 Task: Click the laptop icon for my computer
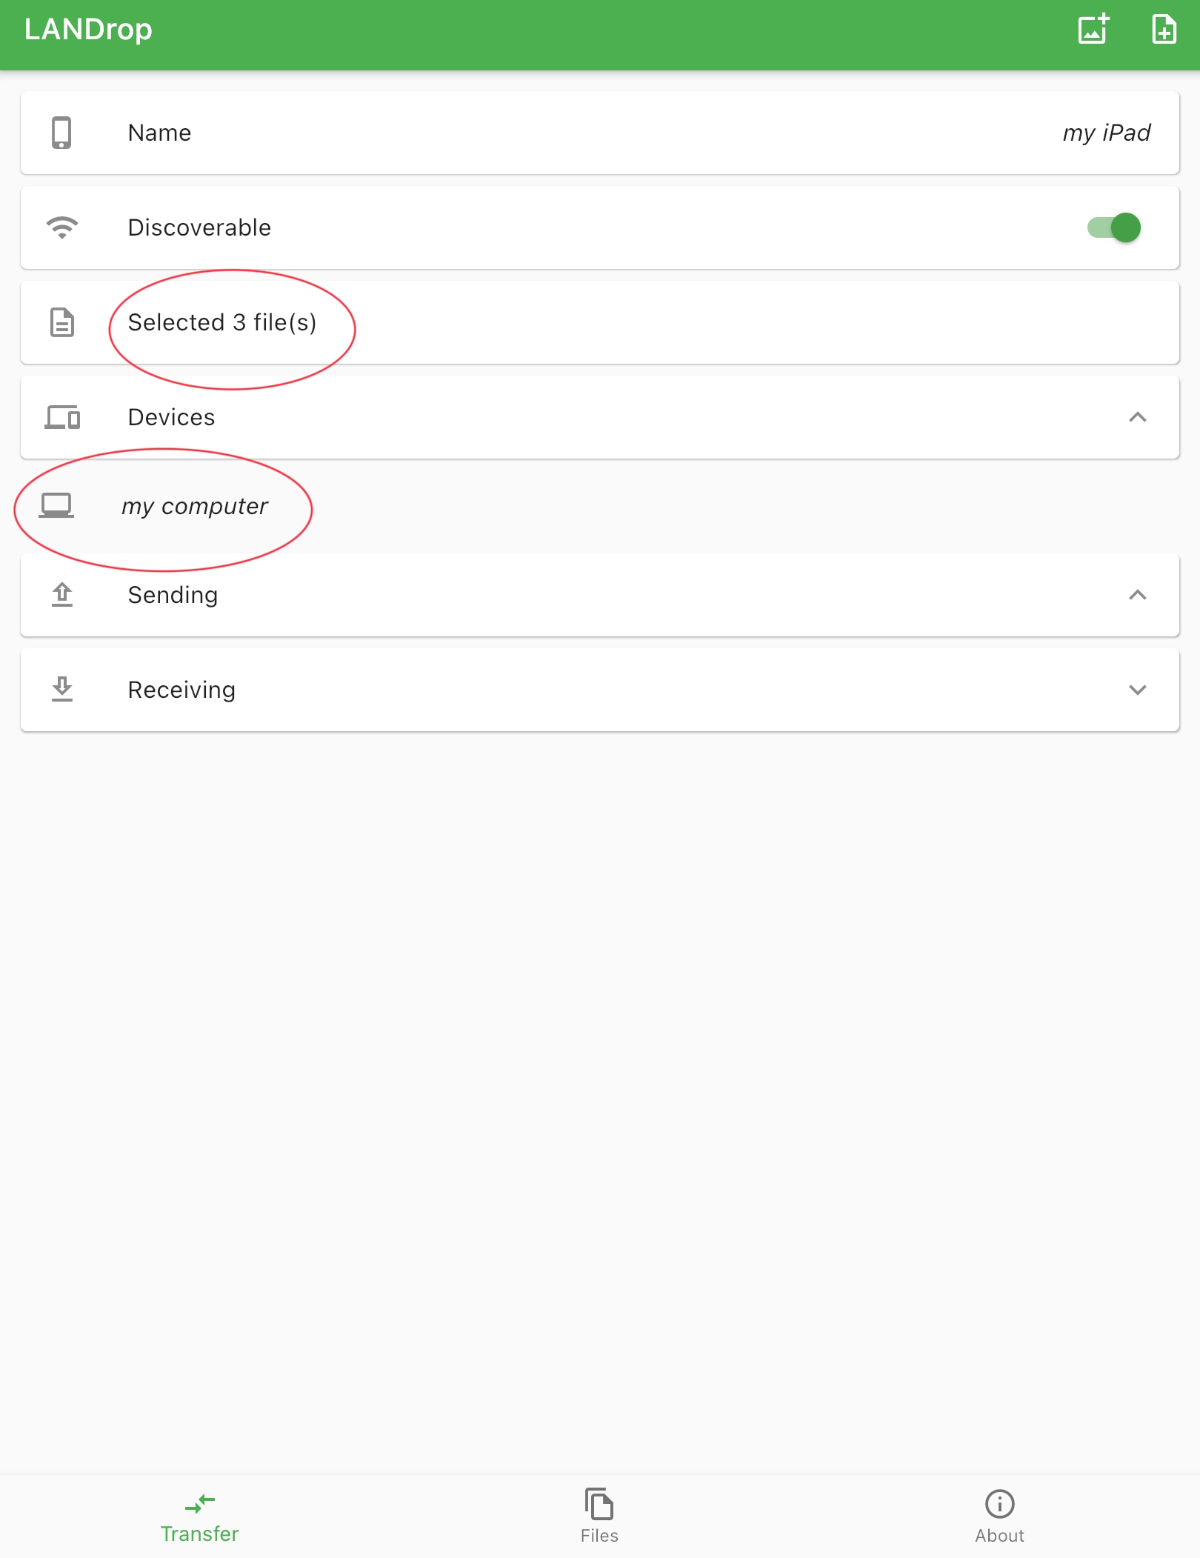click(x=56, y=506)
